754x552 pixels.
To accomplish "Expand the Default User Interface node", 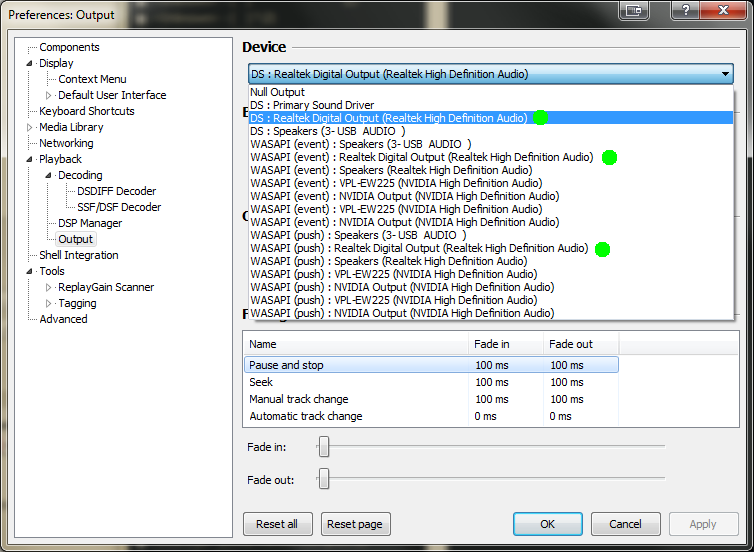I will coord(48,95).
